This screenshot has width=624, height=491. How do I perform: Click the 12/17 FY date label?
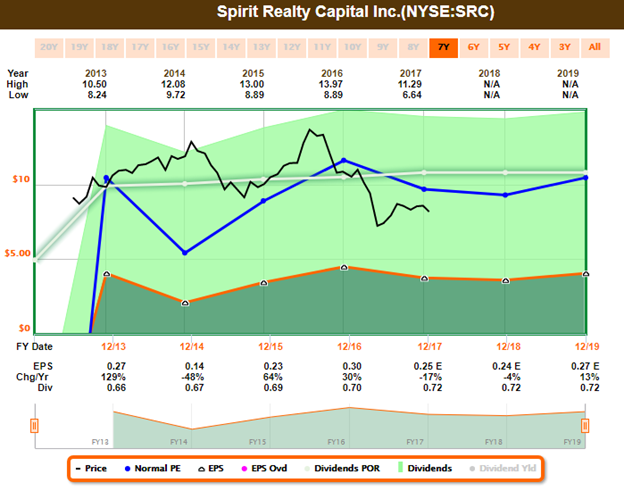pyautogui.click(x=429, y=347)
